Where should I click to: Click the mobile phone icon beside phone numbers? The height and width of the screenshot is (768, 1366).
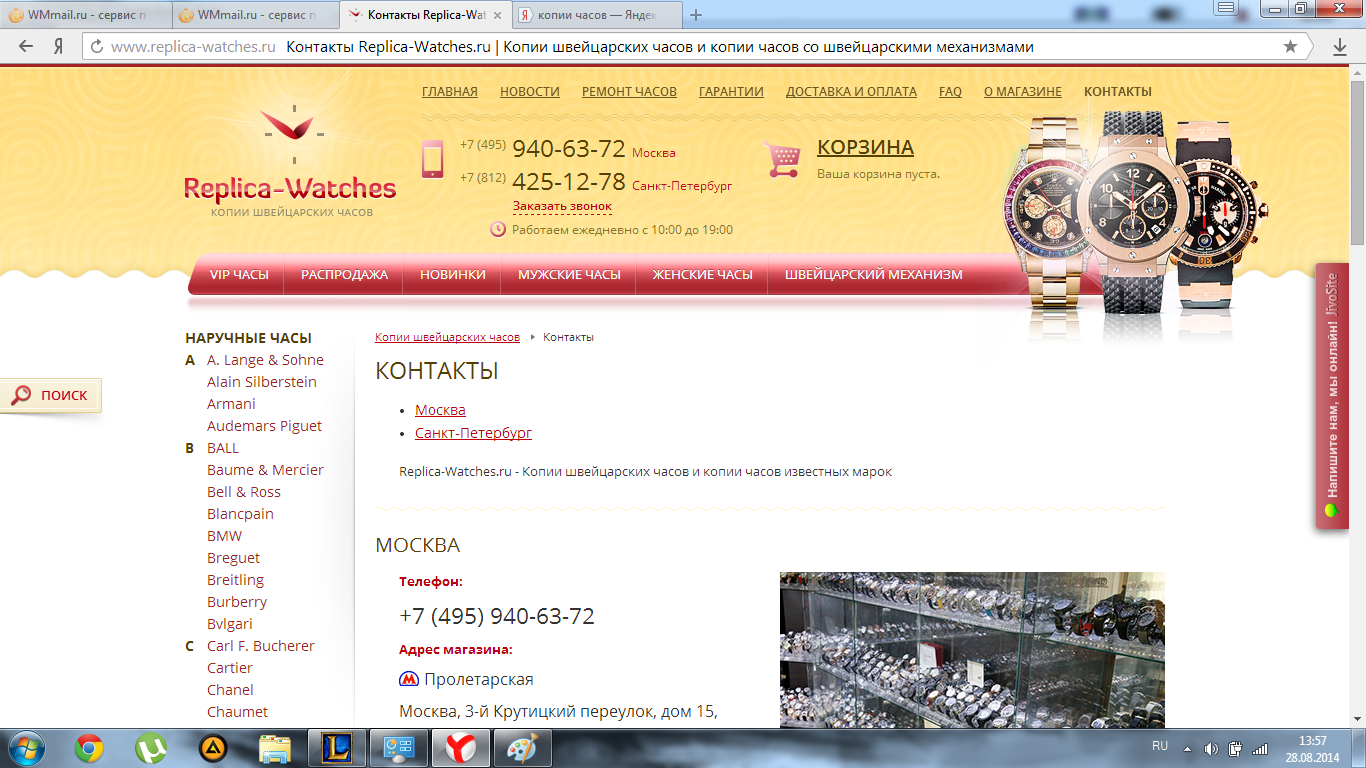click(x=432, y=159)
